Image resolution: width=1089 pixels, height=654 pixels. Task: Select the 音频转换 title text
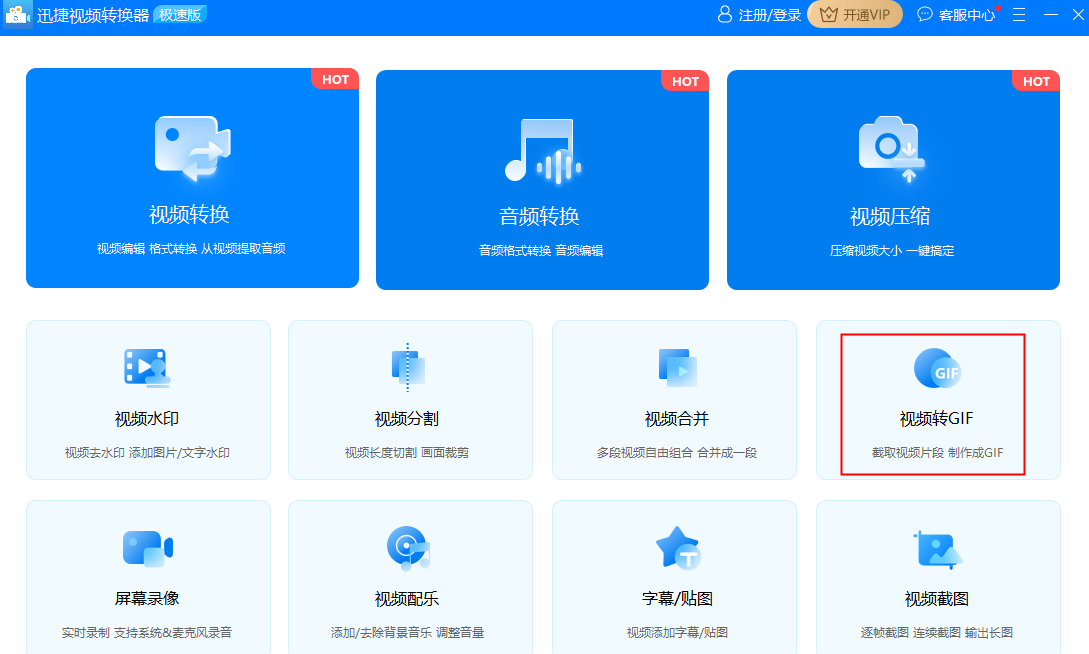[x=540, y=217]
